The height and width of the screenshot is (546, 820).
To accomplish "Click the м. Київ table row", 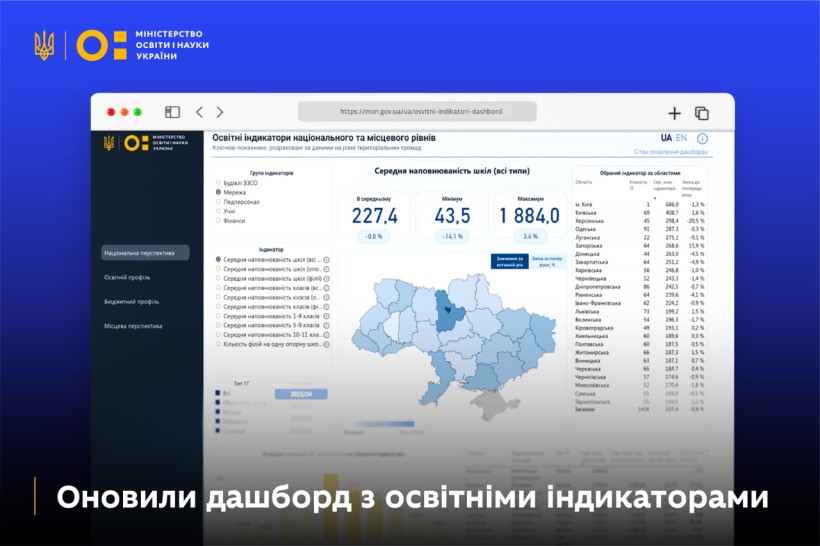I will [640, 204].
